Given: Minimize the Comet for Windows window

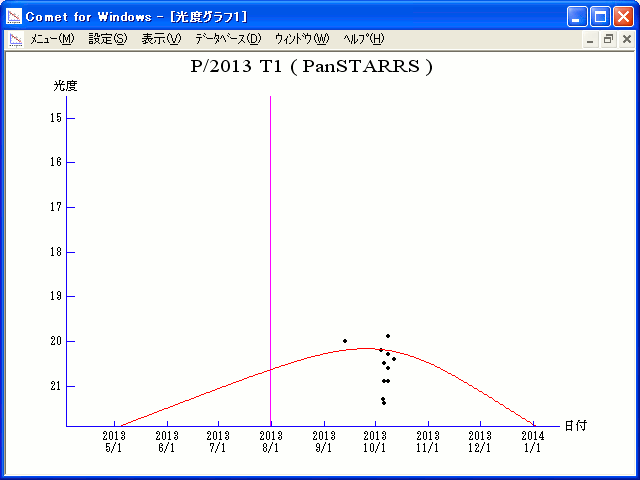Looking at the screenshot, I should (577, 17).
